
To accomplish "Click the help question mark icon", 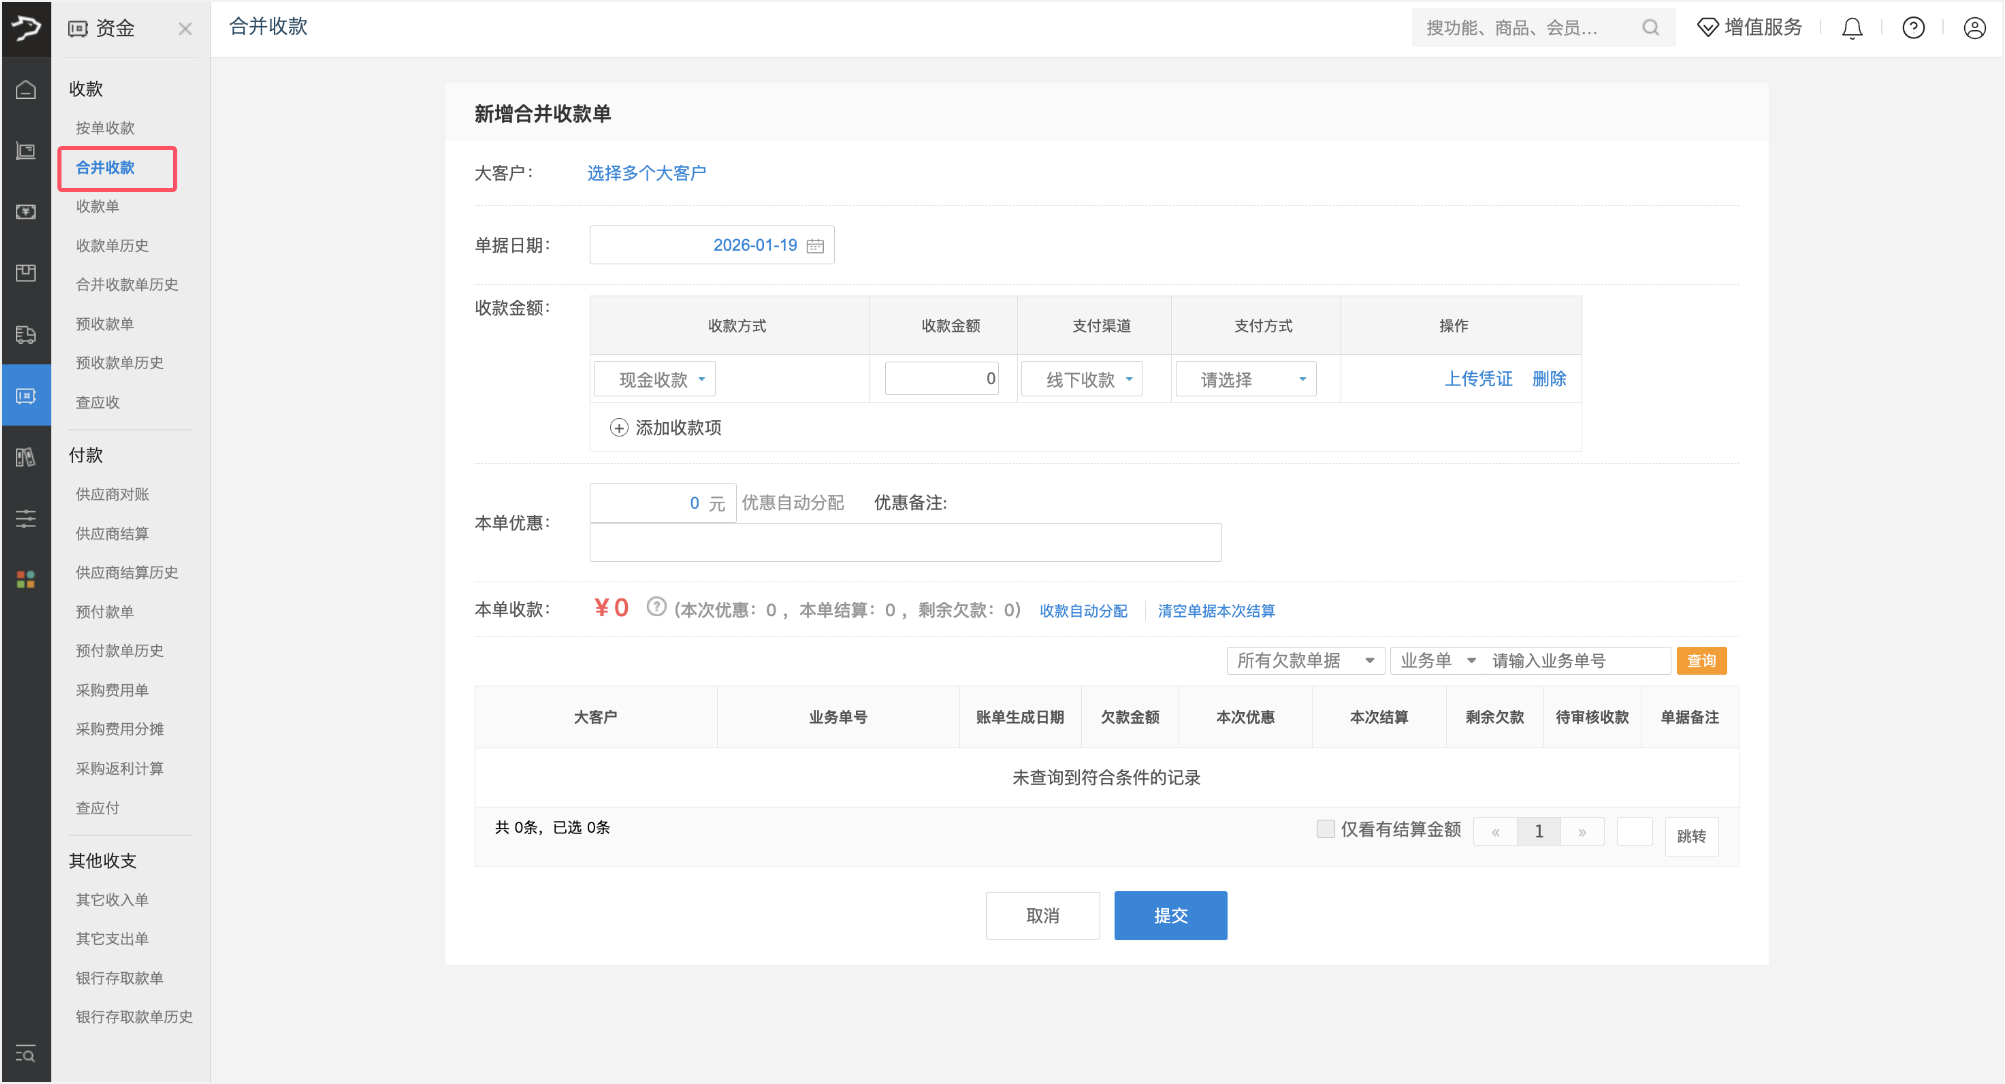I will coord(1913,27).
